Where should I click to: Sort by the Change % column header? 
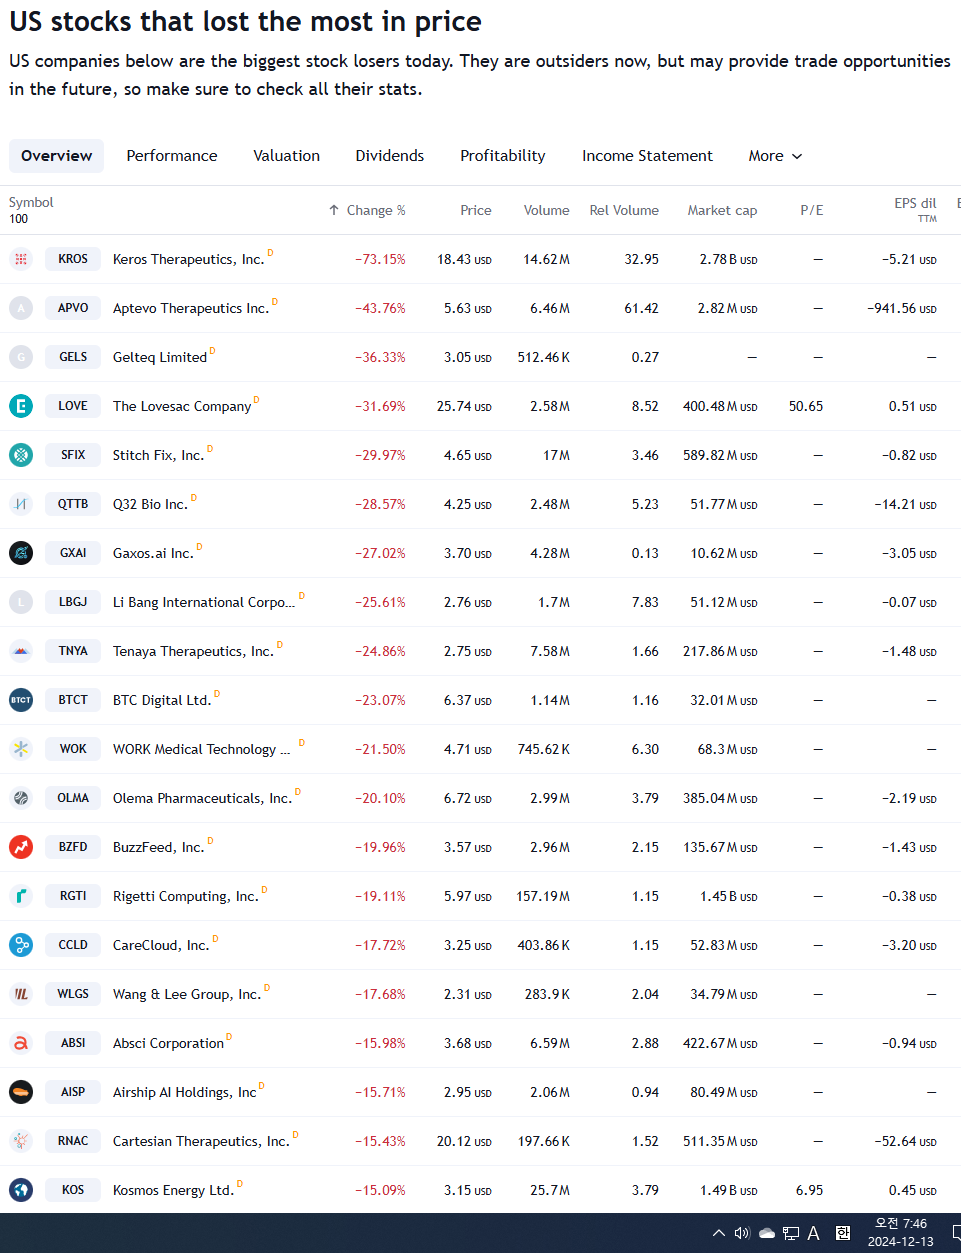click(x=367, y=210)
